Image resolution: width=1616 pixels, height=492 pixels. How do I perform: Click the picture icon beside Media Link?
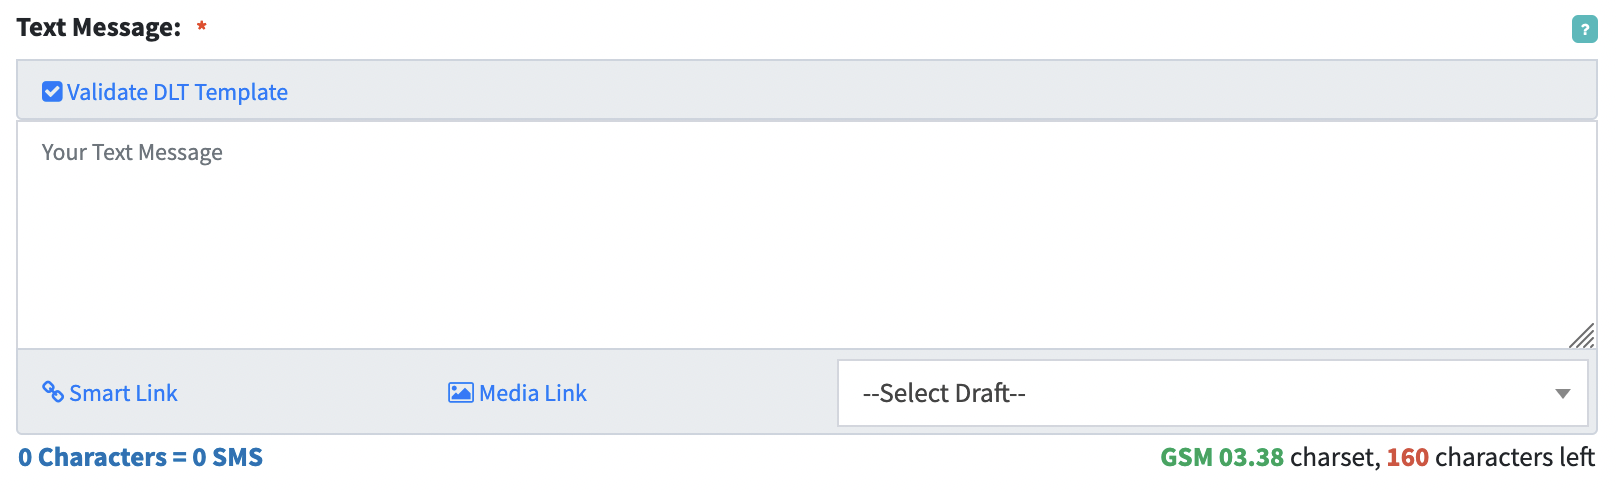coord(460,393)
